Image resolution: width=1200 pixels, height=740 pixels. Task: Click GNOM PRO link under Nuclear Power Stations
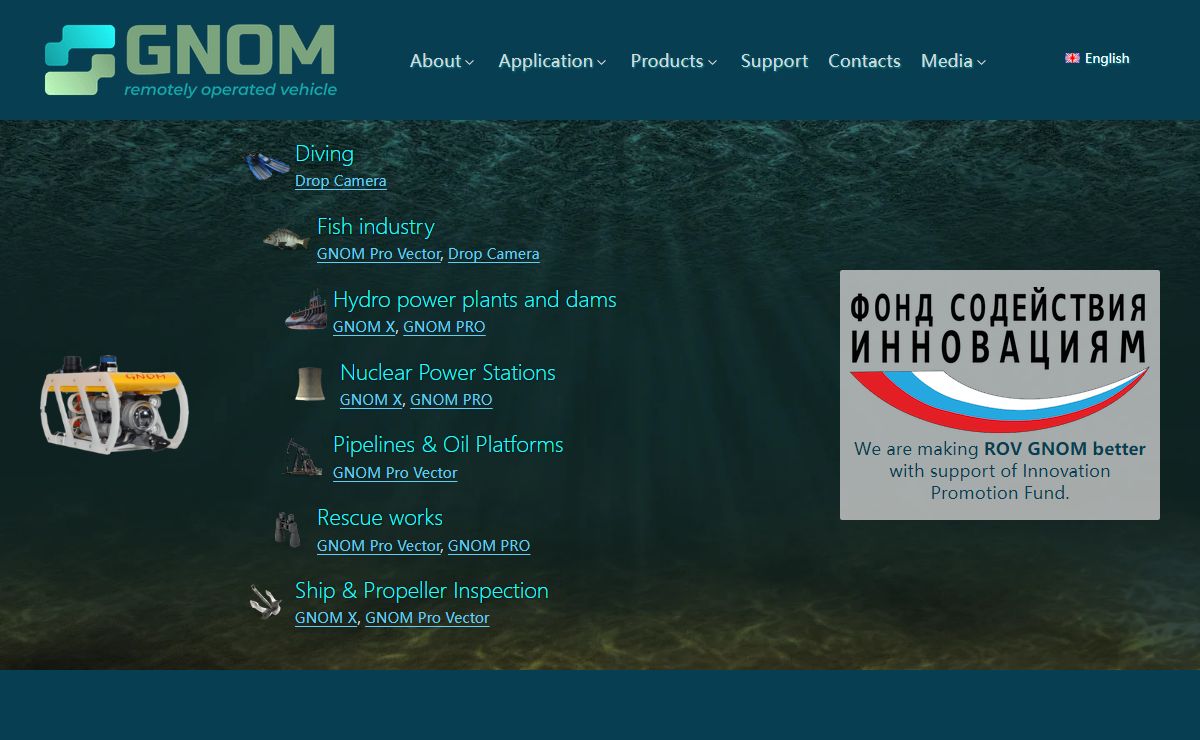click(451, 400)
